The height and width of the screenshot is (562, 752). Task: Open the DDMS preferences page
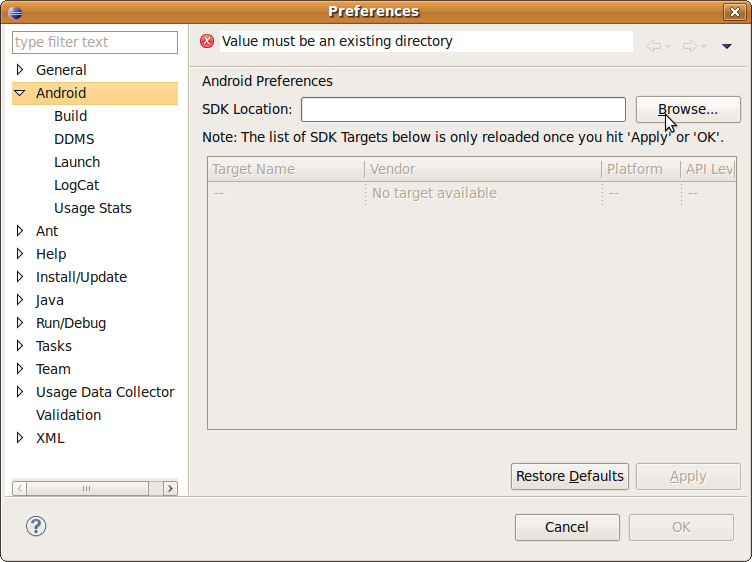pos(74,139)
